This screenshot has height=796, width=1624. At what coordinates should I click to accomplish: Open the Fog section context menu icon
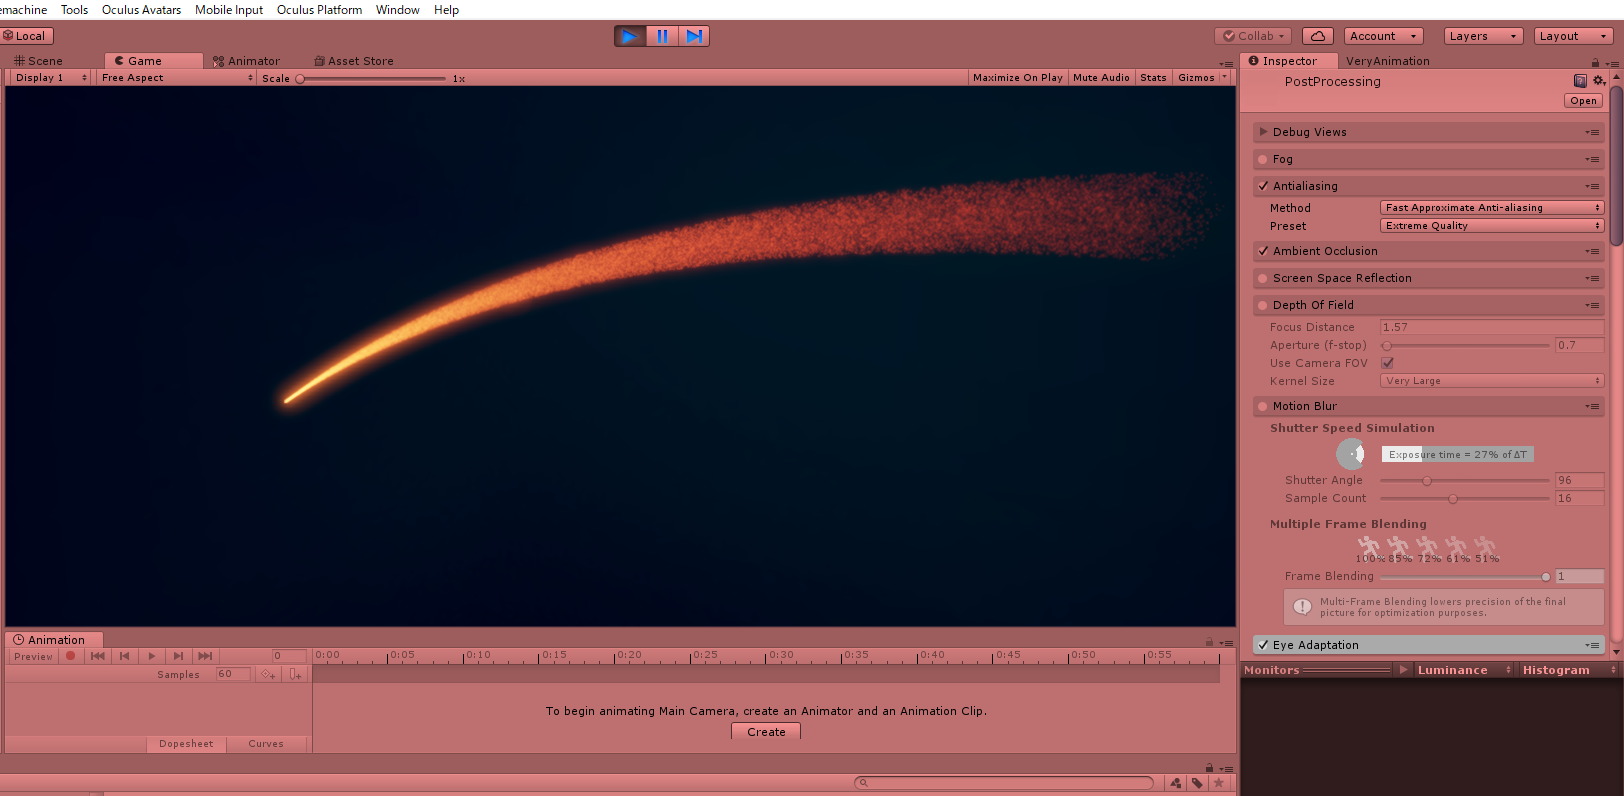(x=1592, y=159)
